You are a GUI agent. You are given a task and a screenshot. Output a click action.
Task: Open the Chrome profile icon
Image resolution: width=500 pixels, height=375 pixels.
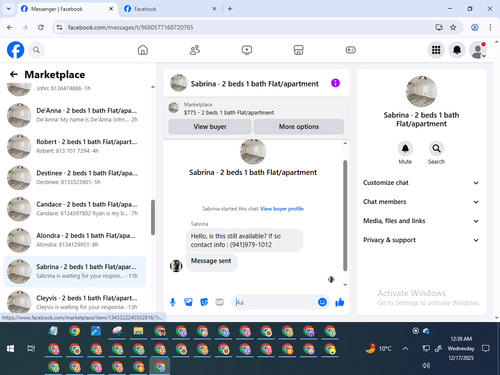pyautogui.click(x=475, y=27)
